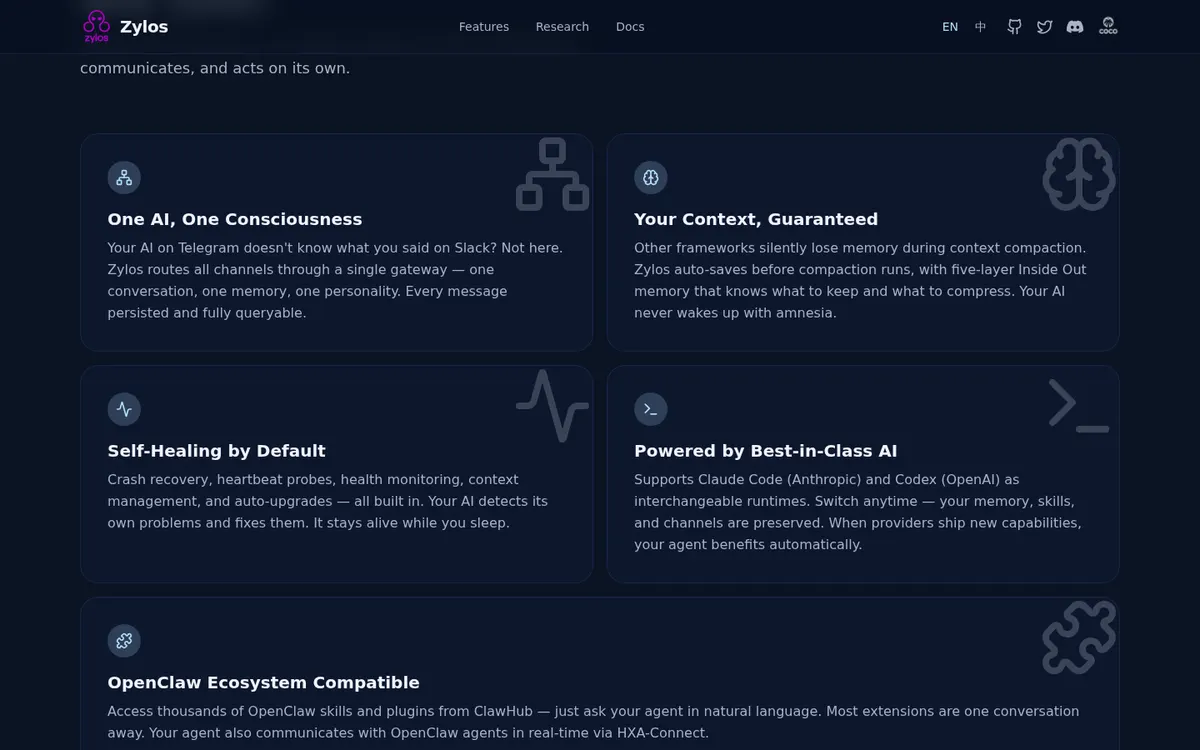
Task: Open the Discord icon in navbar
Action: [x=1075, y=27]
